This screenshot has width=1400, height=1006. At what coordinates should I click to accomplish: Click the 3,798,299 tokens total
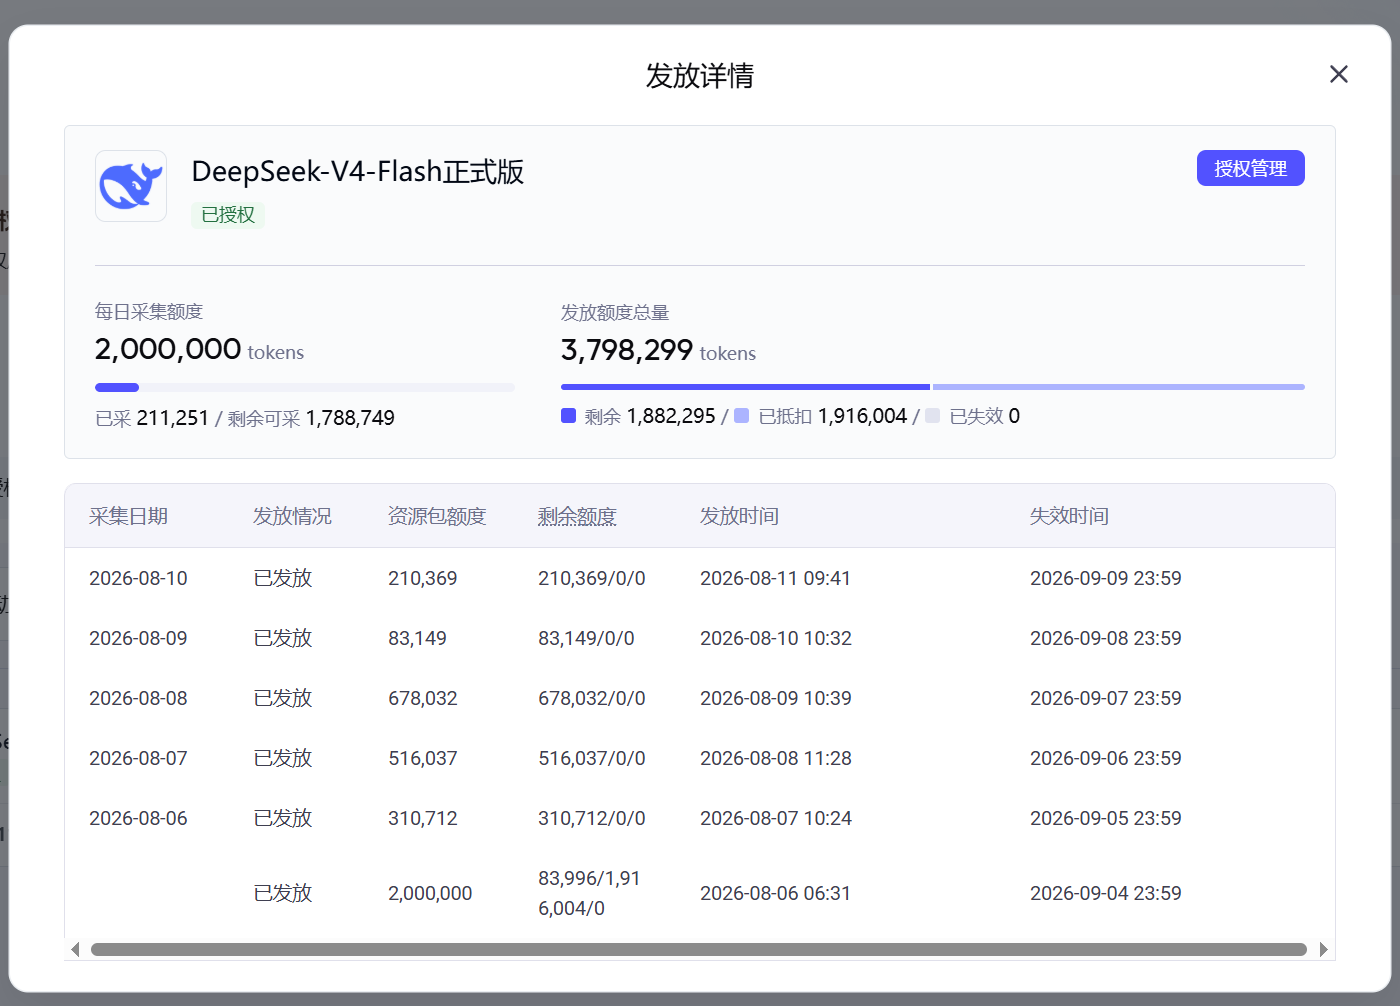tap(658, 350)
